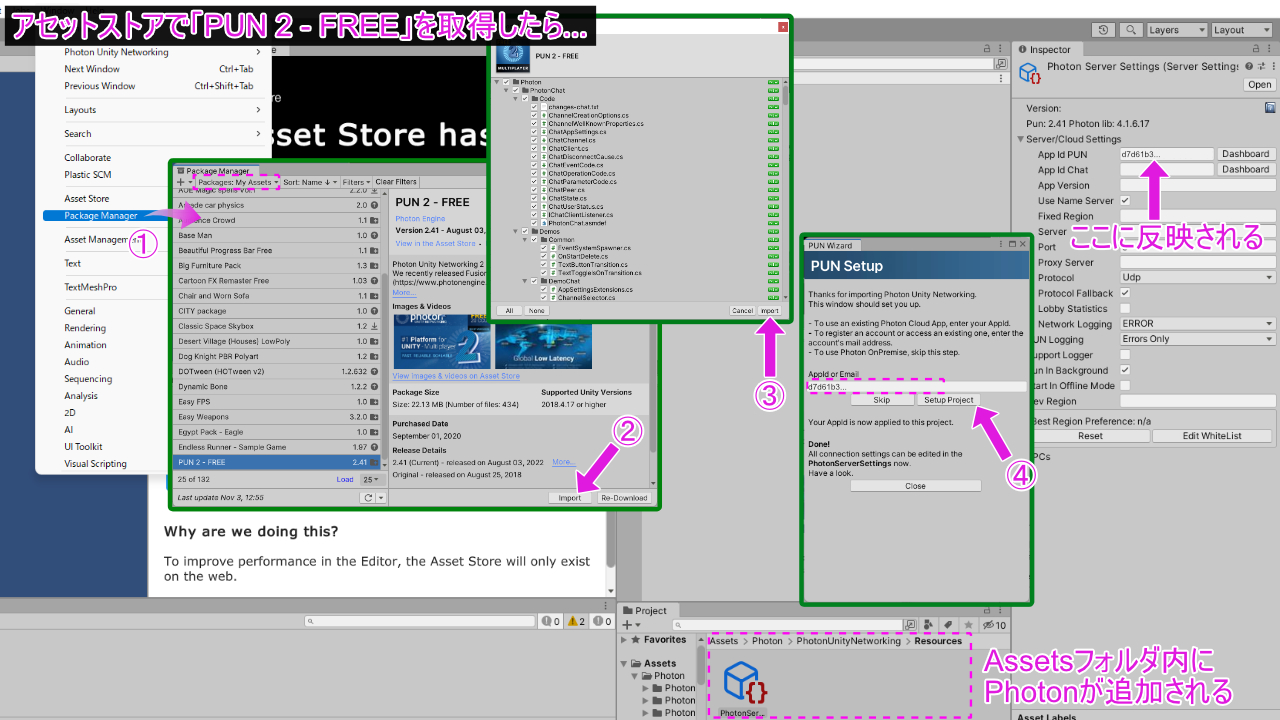Open the PUN Logging Errors Only dropdown
Image resolution: width=1280 pixels, height=720 pixels.
click(x=1198, y=339)
